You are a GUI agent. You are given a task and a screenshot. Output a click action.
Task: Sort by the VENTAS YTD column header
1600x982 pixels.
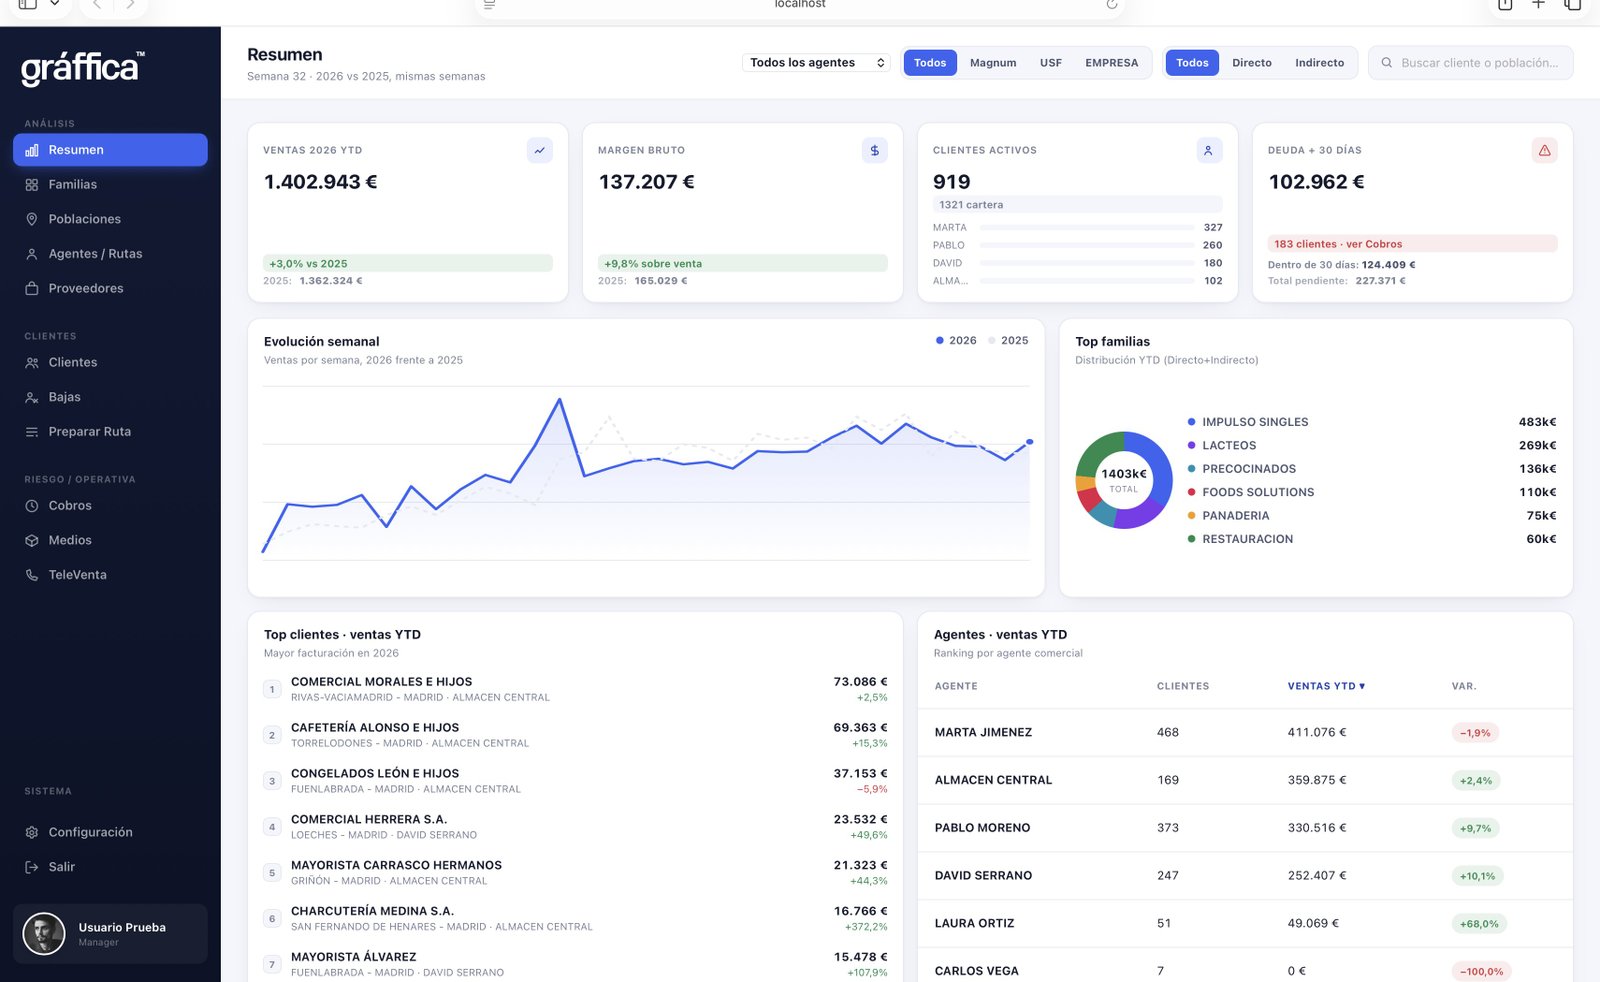[x=1326, y=686]
